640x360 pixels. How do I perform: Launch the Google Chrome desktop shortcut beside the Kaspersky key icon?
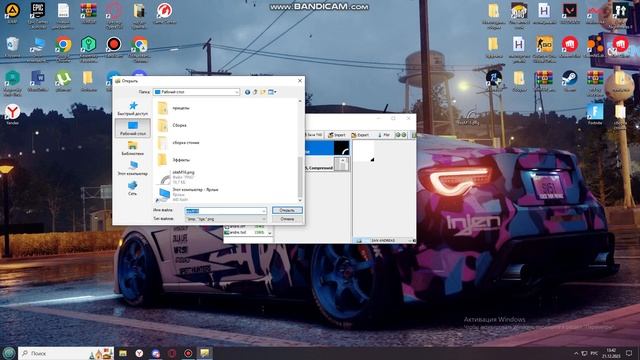click(x=63, y=49)
